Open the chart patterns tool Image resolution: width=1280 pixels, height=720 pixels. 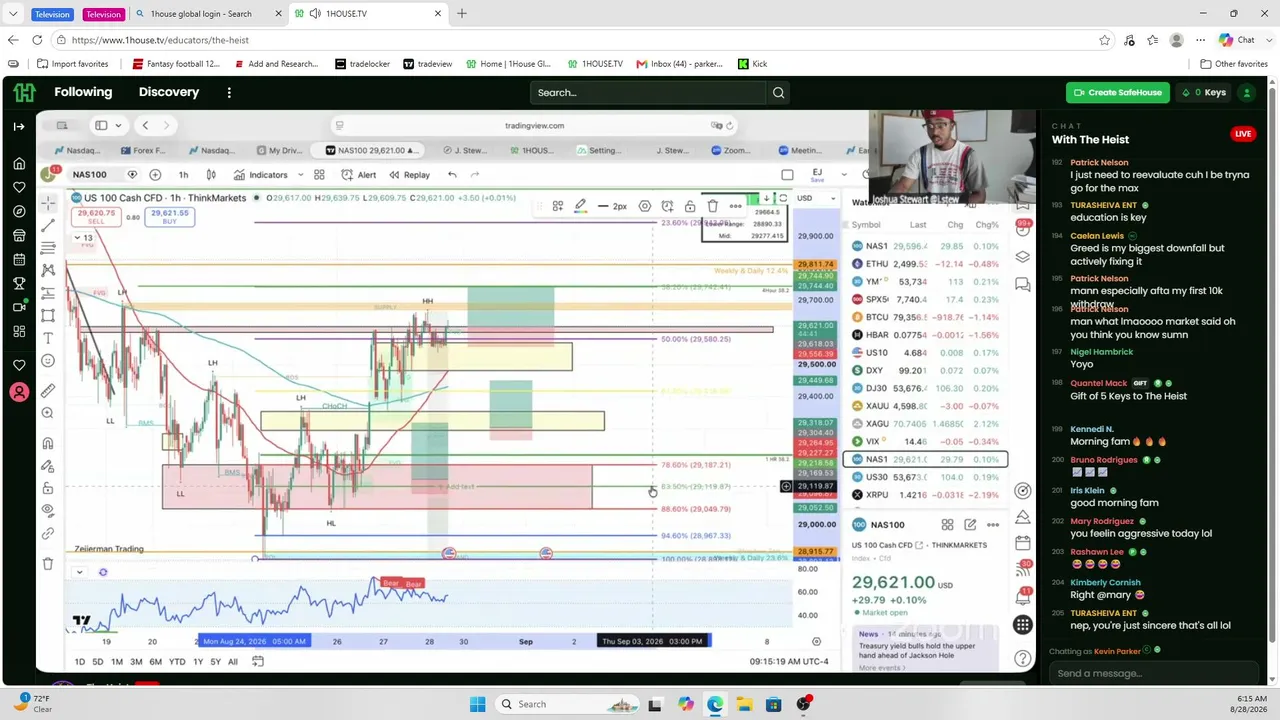48,271
